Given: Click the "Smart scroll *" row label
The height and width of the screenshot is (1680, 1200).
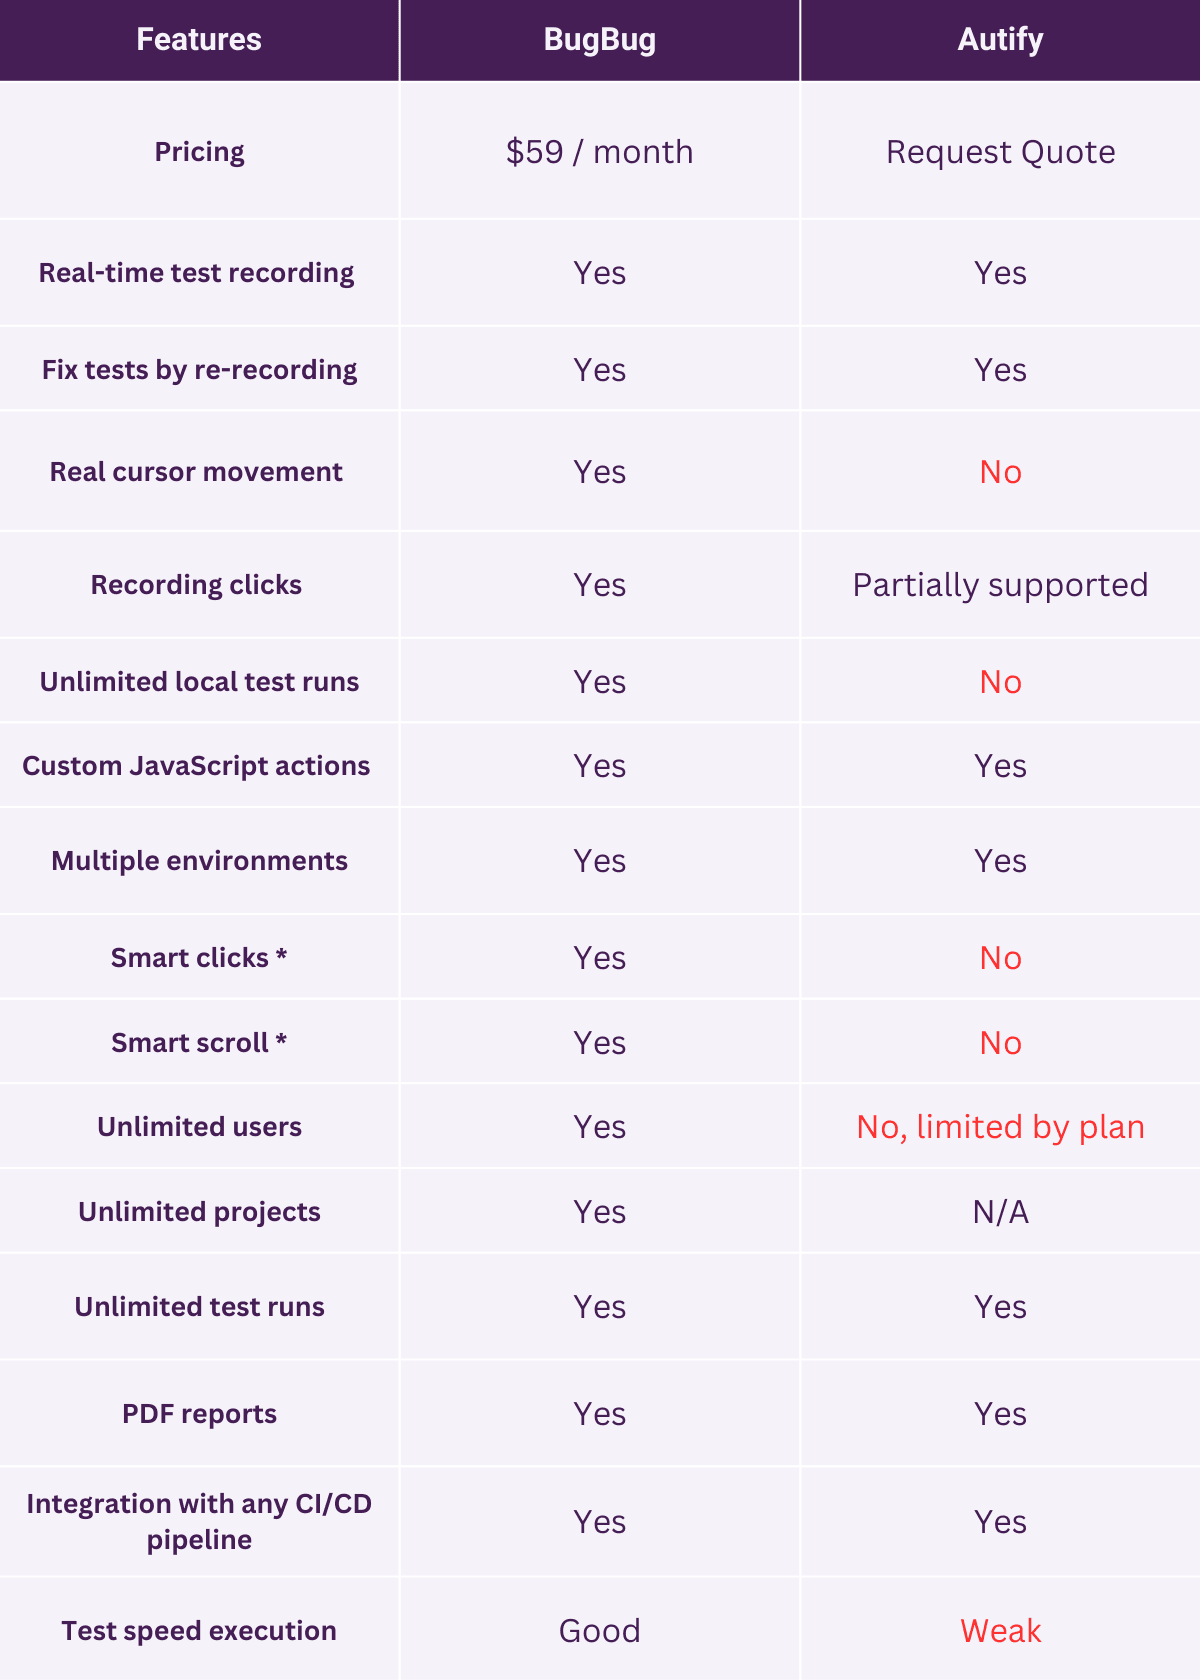Looking at the screenshot, I should click(199, 1043).
